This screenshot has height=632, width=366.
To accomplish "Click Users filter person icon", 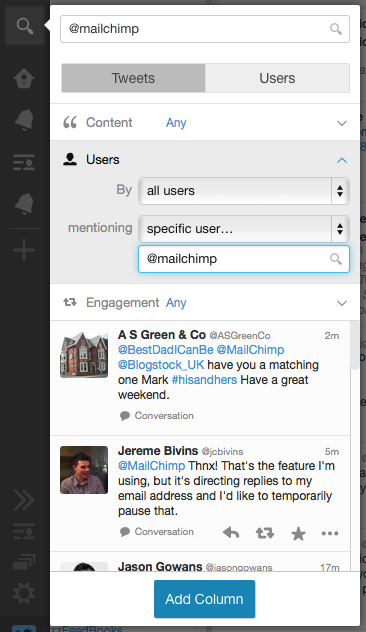I will 70,159.
